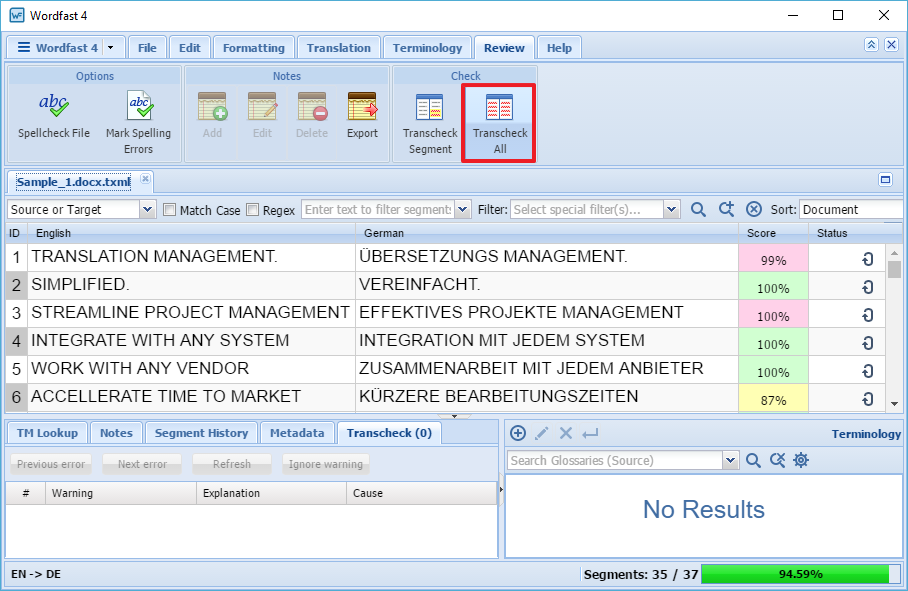This screenshot has width=908, height=591.
Task: Click the Add note button
Action: click(x=212, y=116)
